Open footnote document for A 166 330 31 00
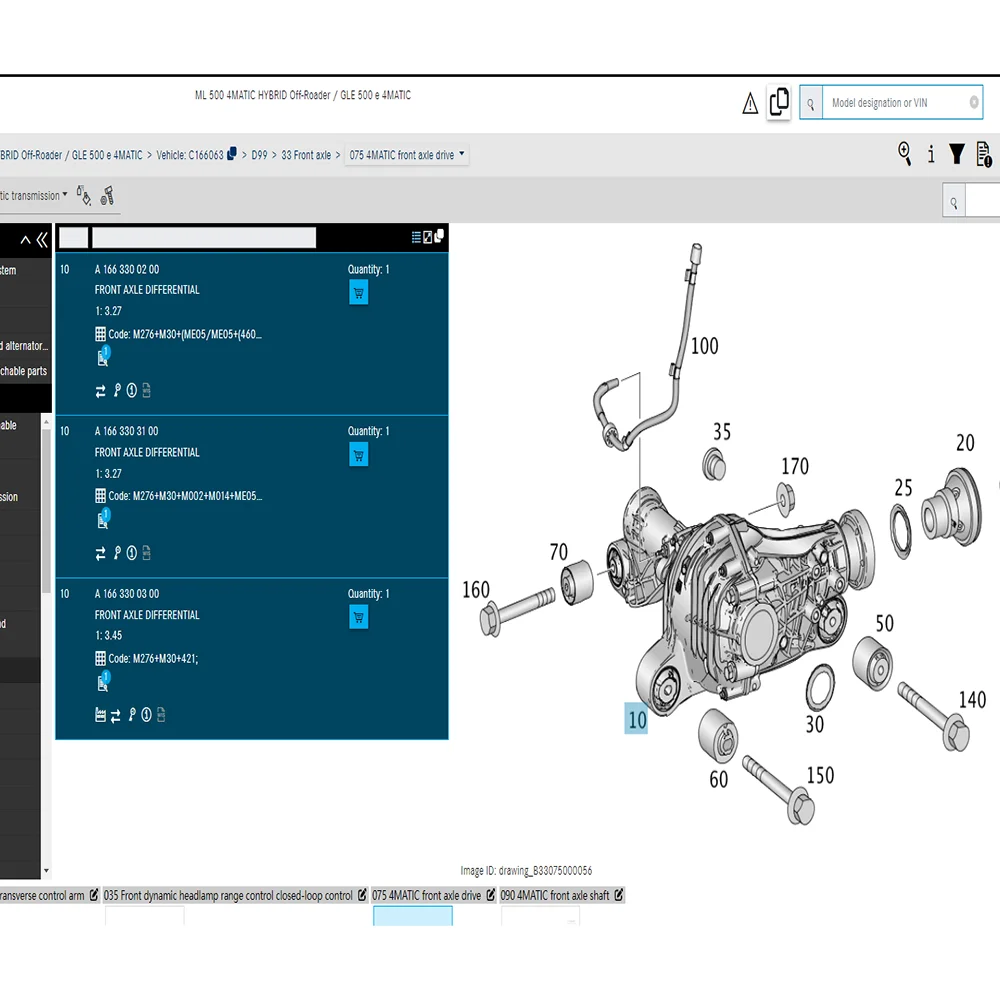Viewport: 1000px width, 1000px height. (x=103, y=518)
